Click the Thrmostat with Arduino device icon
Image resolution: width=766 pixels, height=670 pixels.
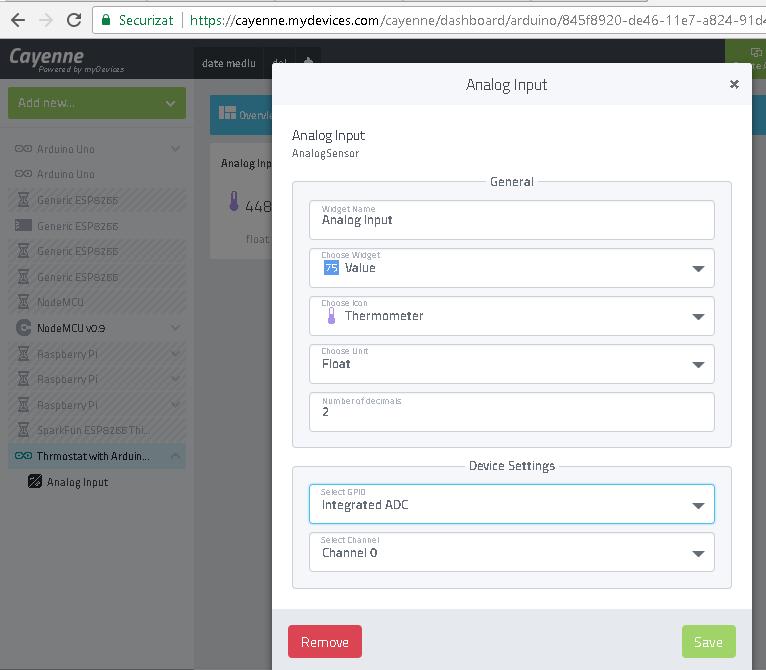pos(23,456)
